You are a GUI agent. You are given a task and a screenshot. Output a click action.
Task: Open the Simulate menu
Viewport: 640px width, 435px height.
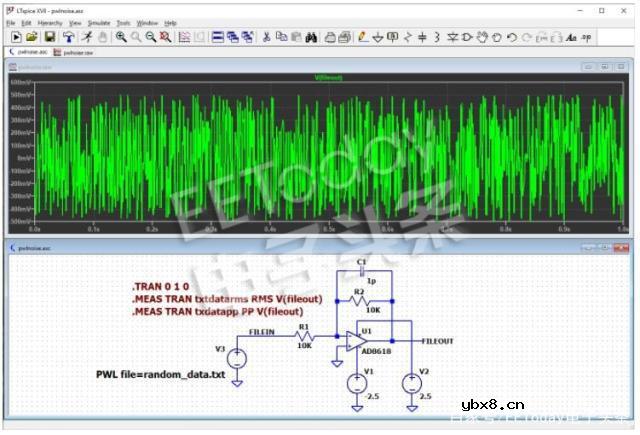tap(99, 22)
